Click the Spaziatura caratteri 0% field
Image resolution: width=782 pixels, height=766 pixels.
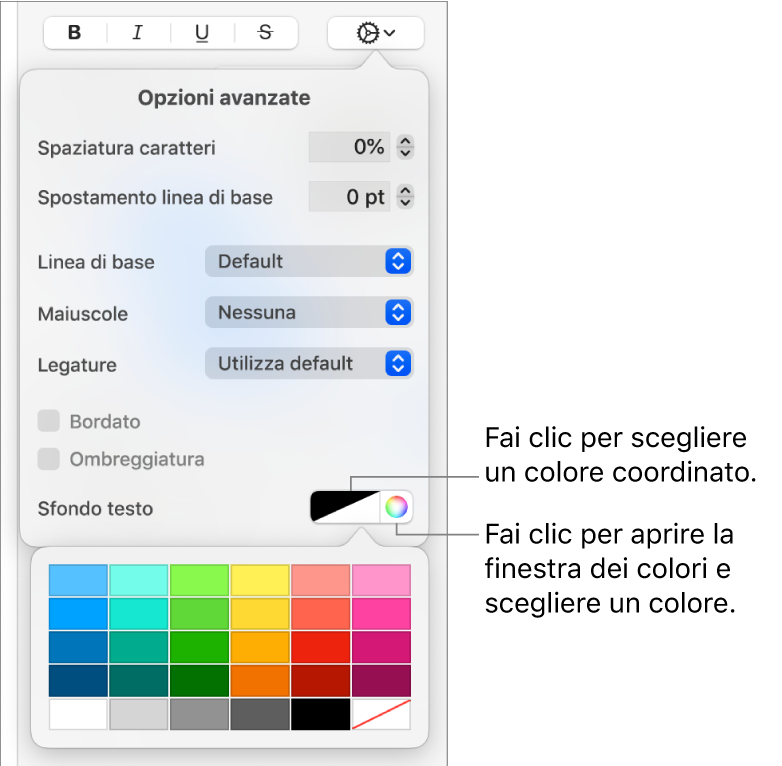click(x=349, y=147)
